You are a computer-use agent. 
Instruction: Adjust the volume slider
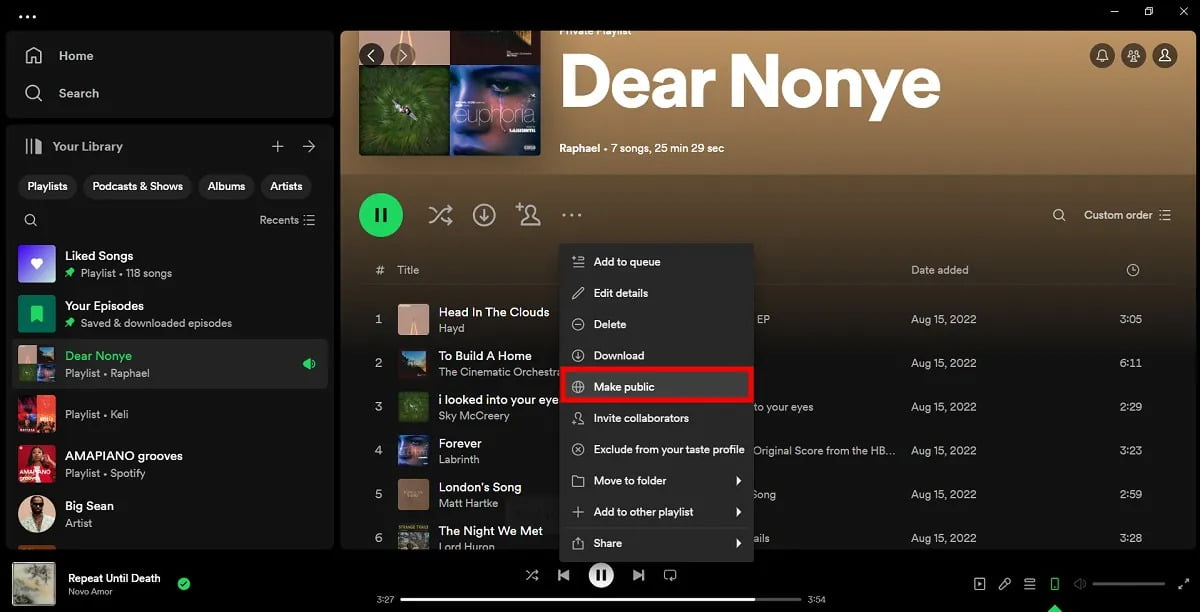tap(1129, 584)
